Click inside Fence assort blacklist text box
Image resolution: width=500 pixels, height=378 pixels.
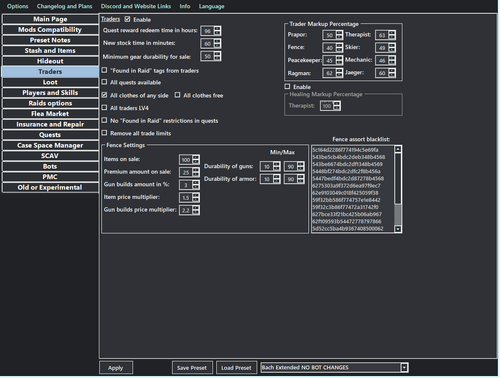[353, 189]
